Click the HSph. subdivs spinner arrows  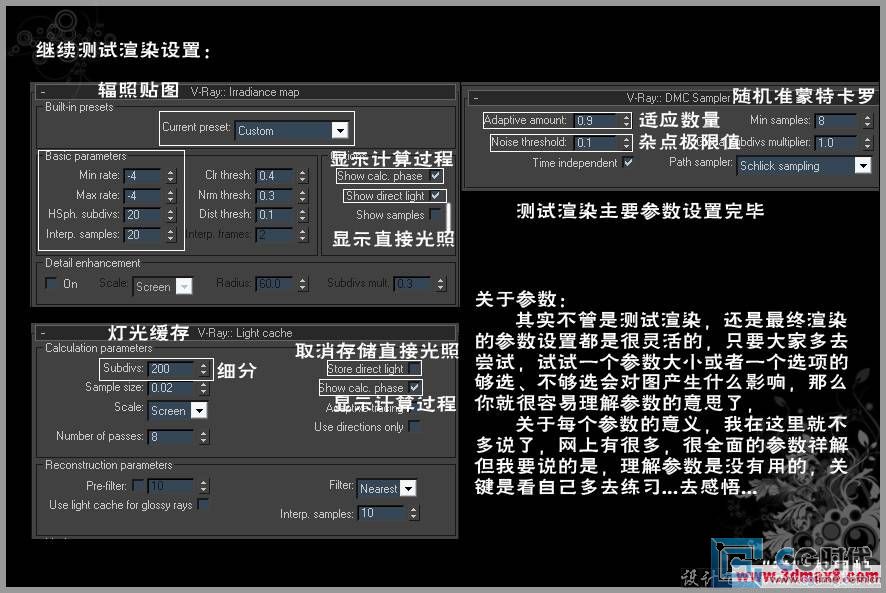[x=170, y=215]
